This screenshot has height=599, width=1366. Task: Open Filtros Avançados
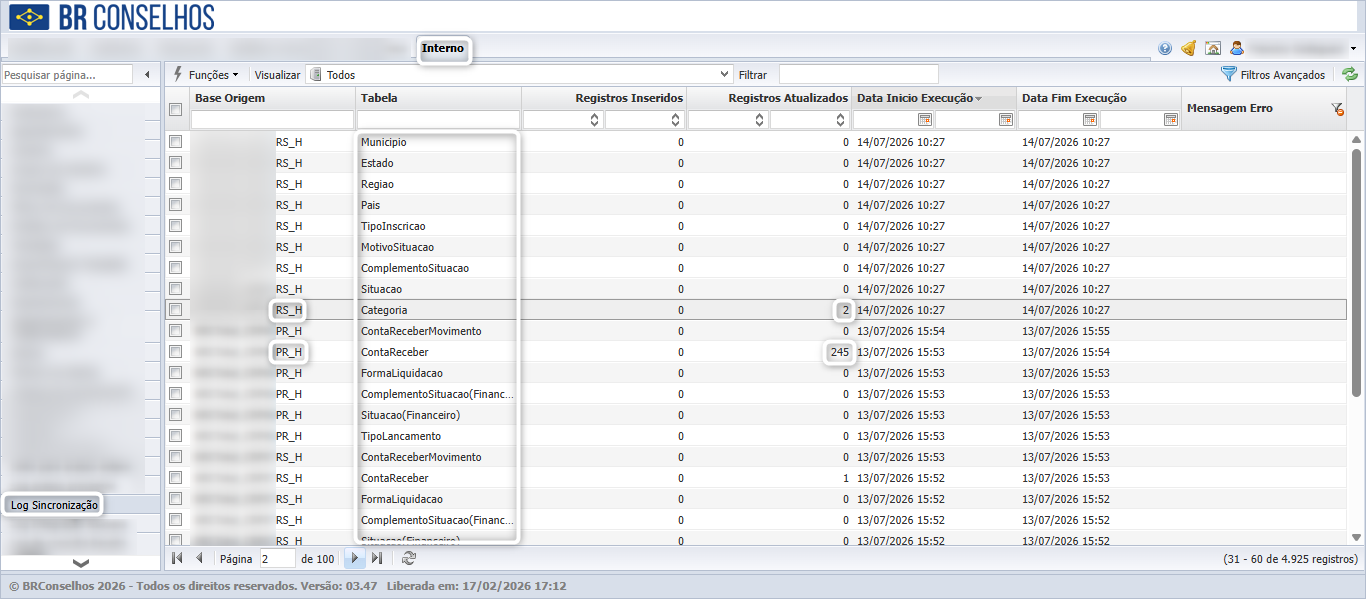pyautogui.click(x=1273, y=74)
